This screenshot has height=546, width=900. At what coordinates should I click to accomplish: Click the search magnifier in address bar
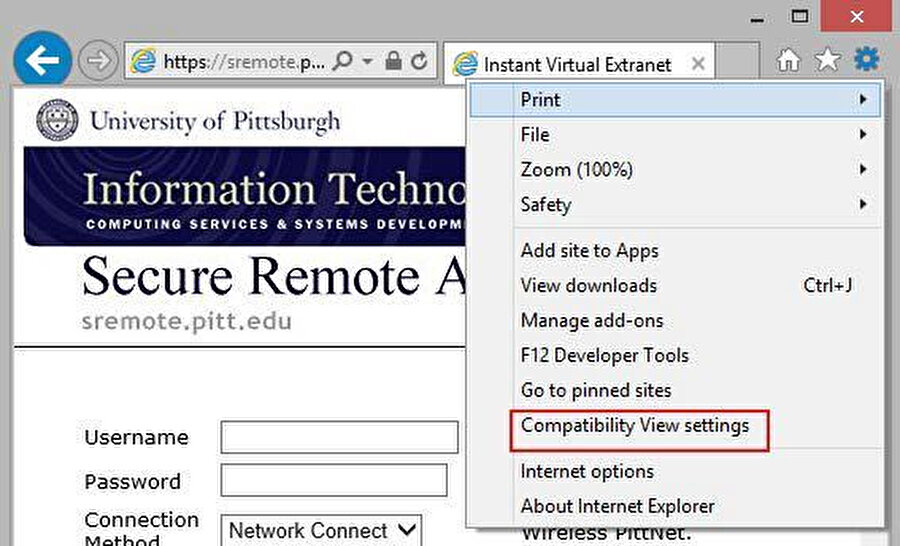[x=343, y=60]
